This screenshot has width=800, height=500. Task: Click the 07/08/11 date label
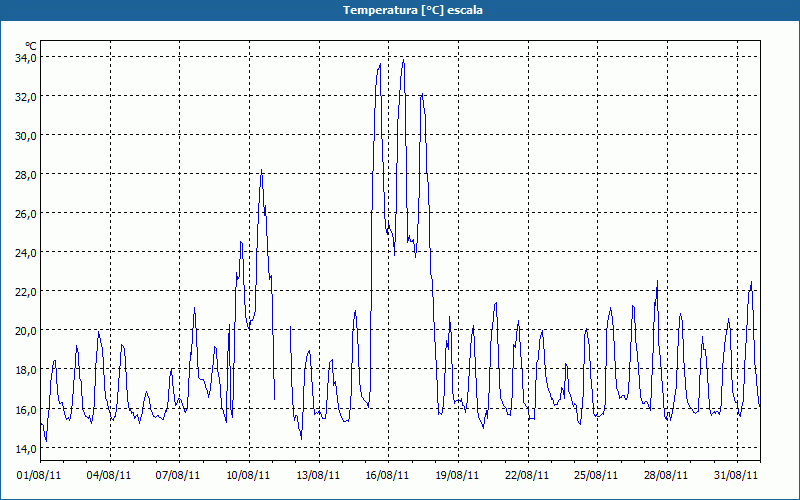coord(178,475)
